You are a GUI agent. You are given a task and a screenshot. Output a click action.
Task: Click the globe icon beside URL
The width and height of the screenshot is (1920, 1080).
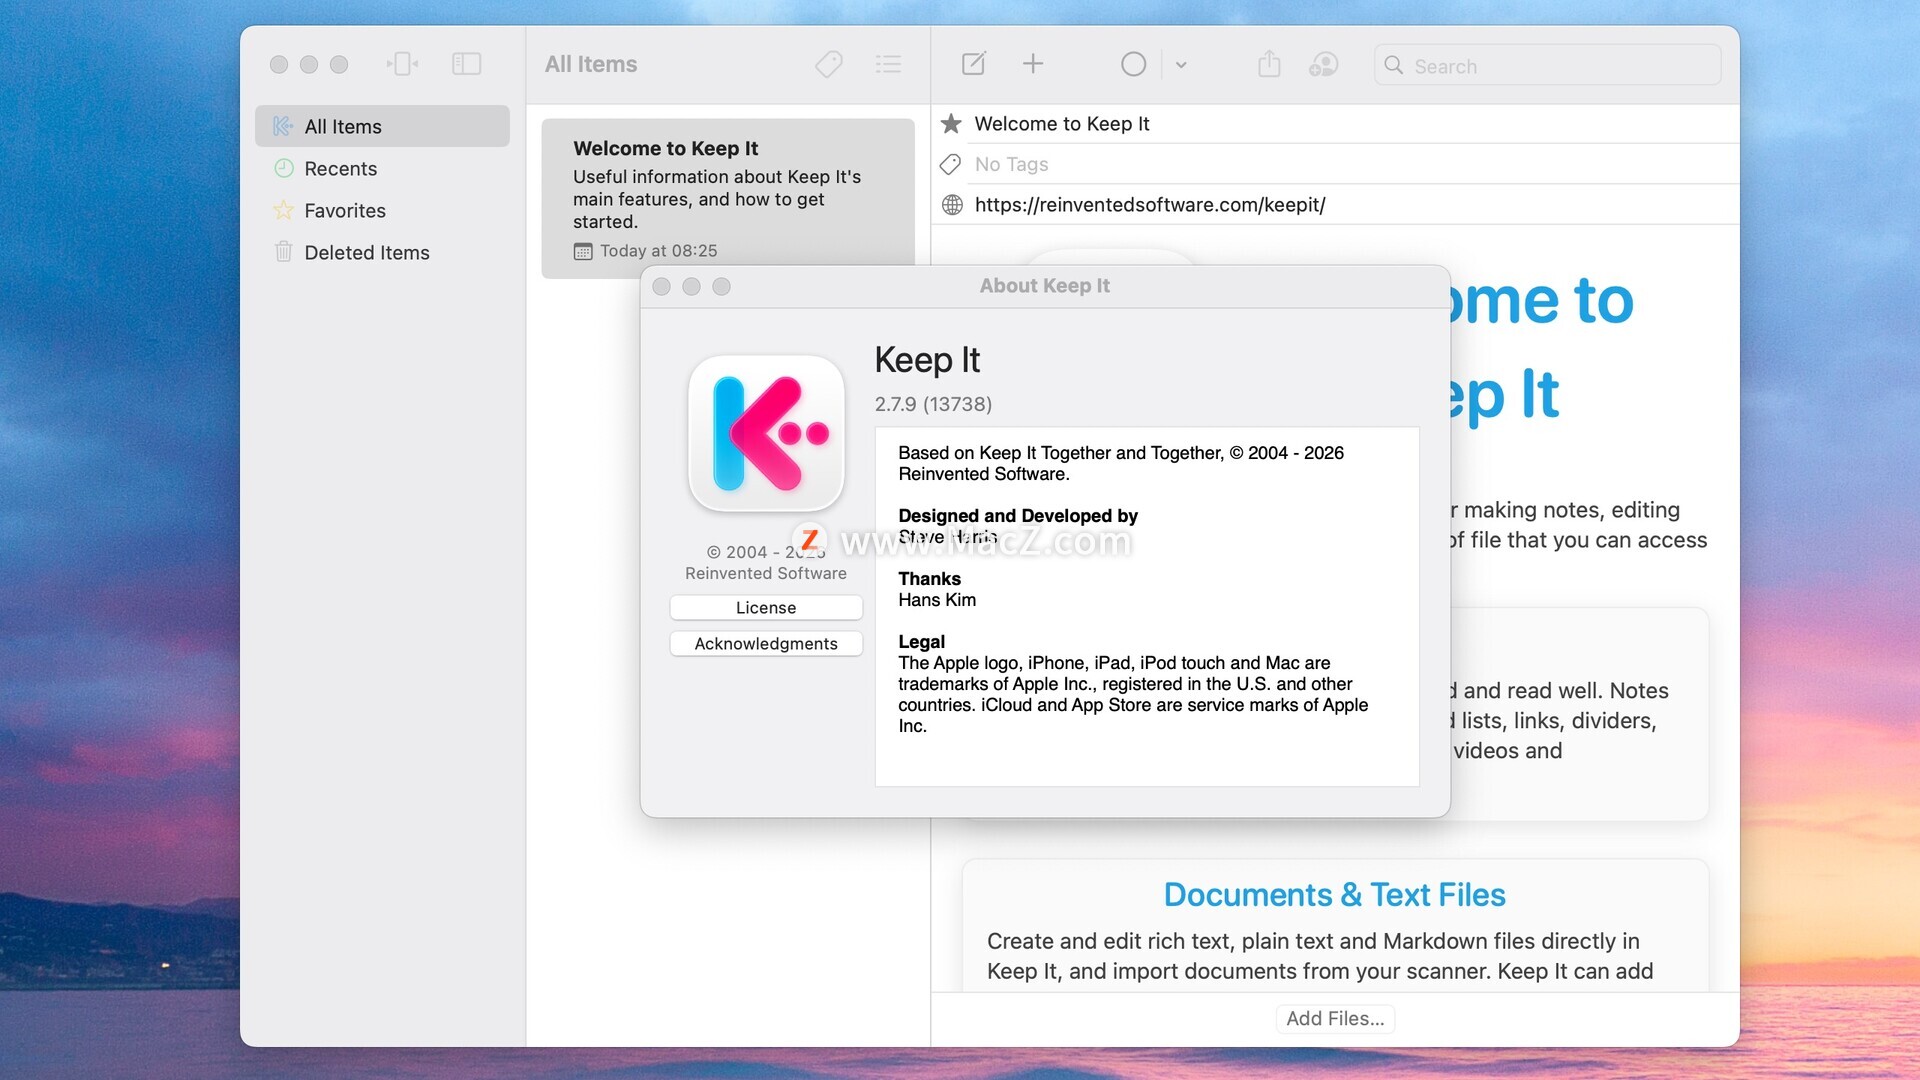tap(952, 205)
